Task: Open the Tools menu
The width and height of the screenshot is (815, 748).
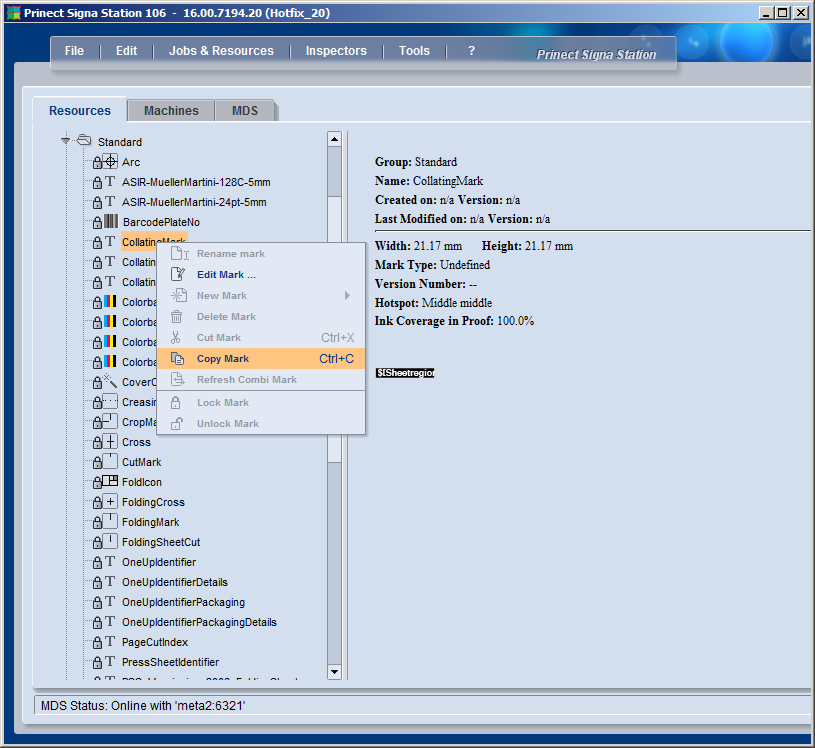Action: pyautogui.click(x=414, y=51)
